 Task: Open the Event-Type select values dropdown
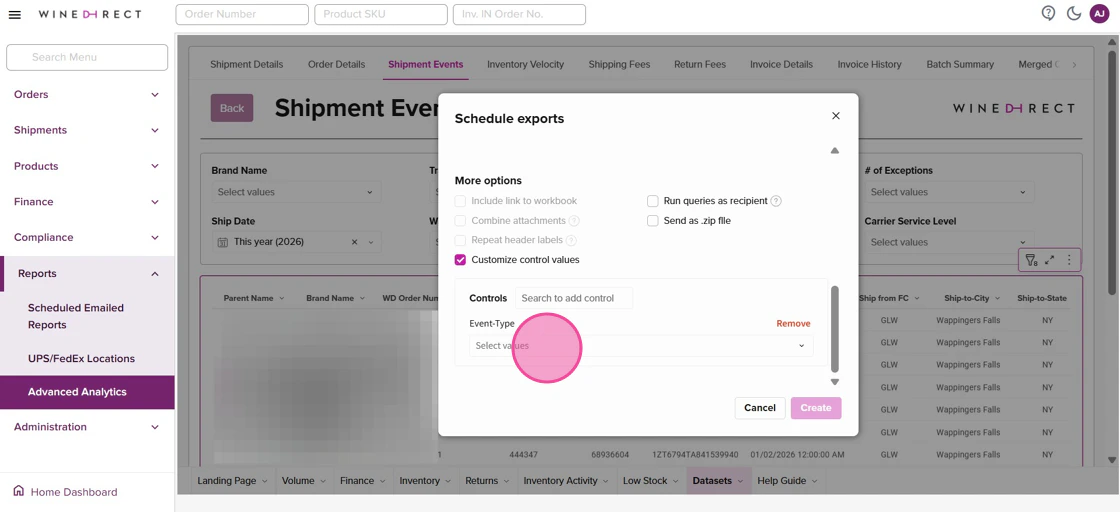tap(641, 346)
